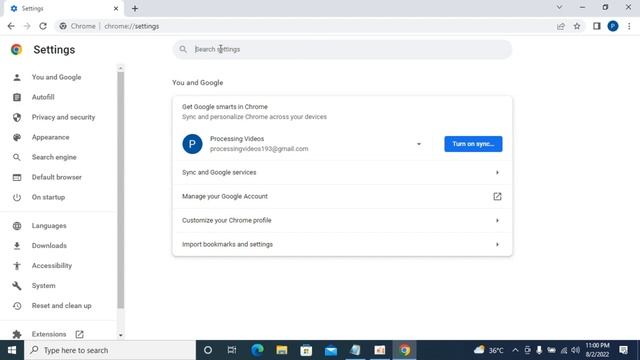640x360 pixels.
Task: Open Import bookmarks and settings
Action: pos(342,244)
